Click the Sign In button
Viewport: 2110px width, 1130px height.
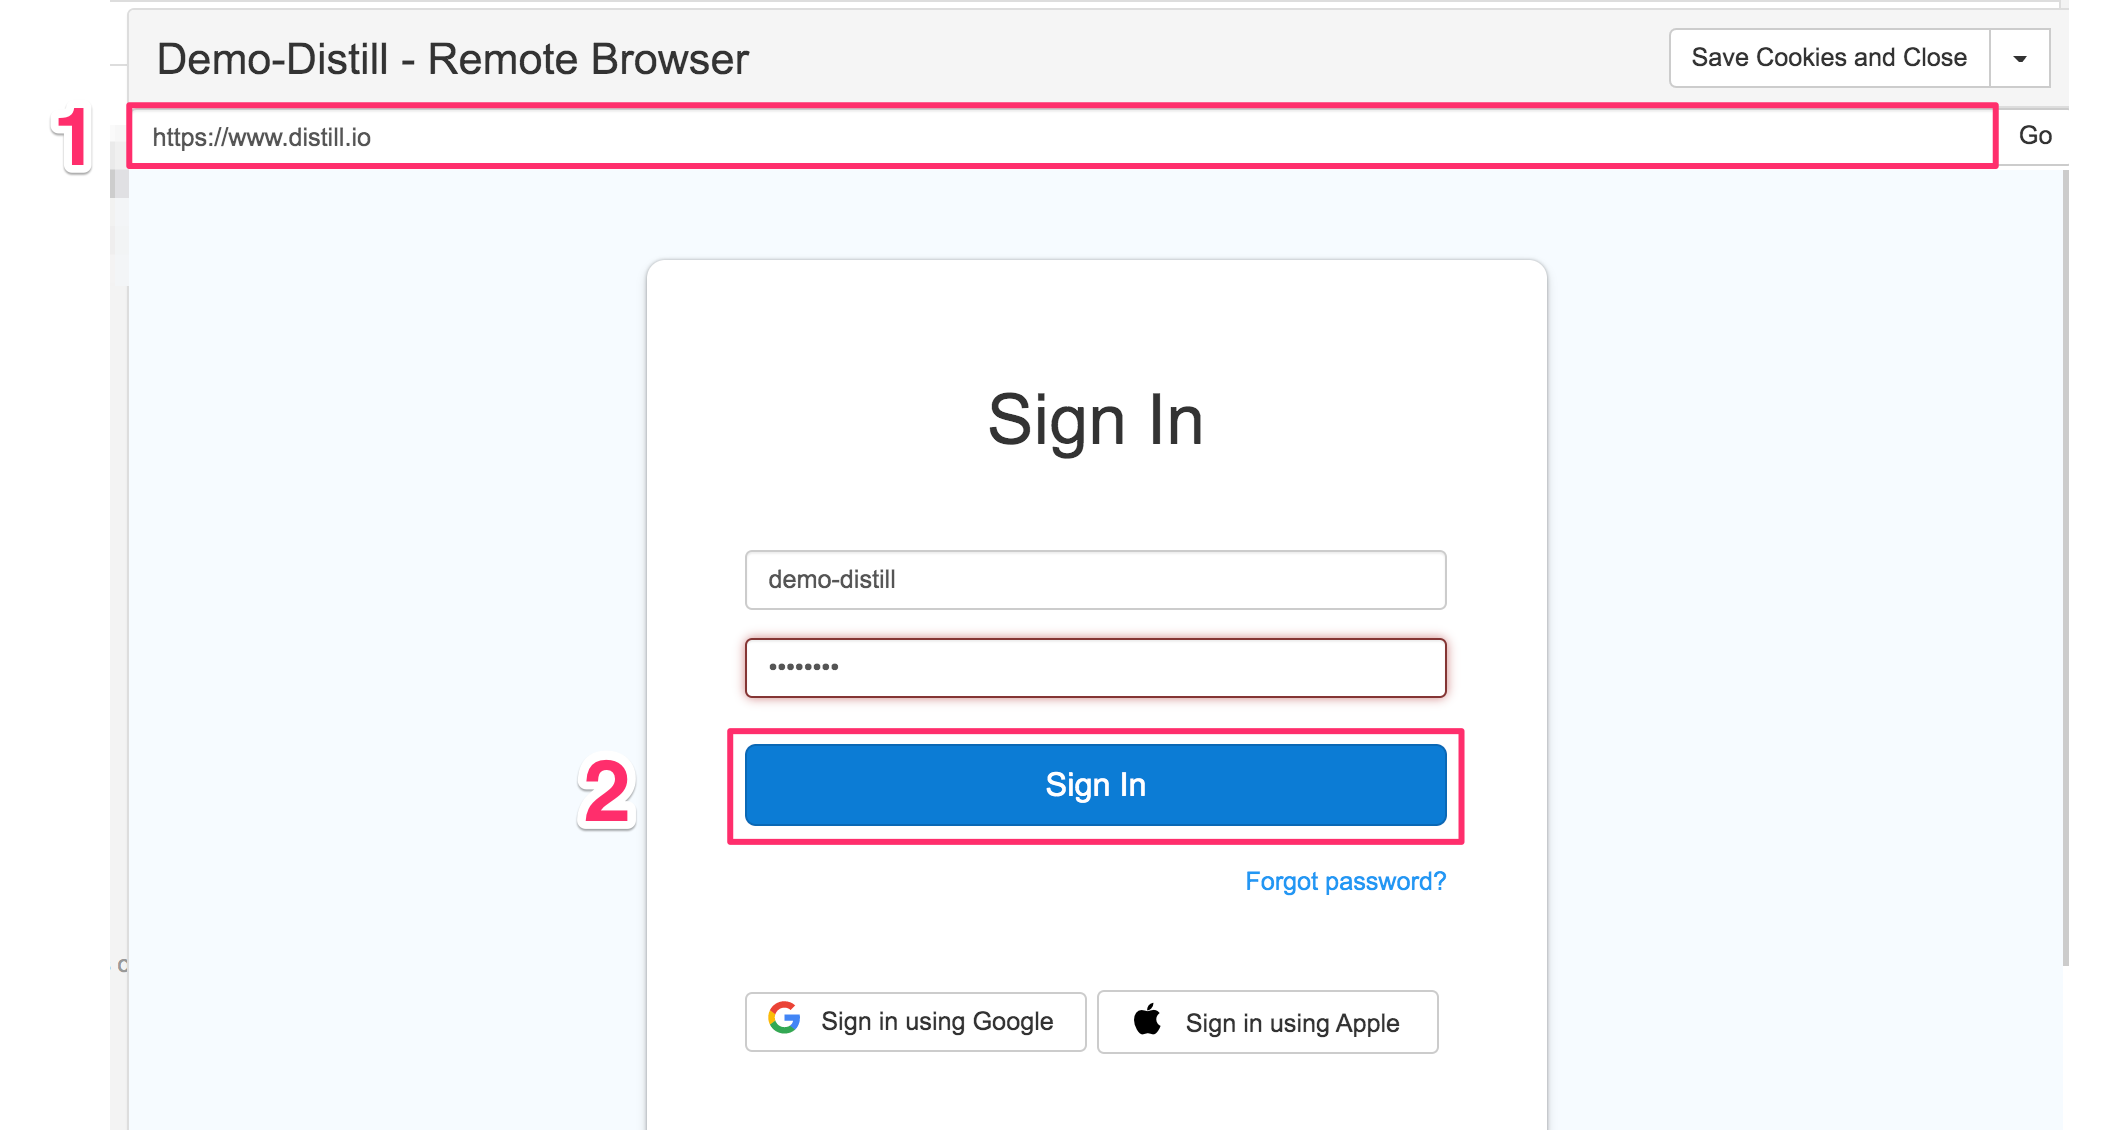(1094, 784)
